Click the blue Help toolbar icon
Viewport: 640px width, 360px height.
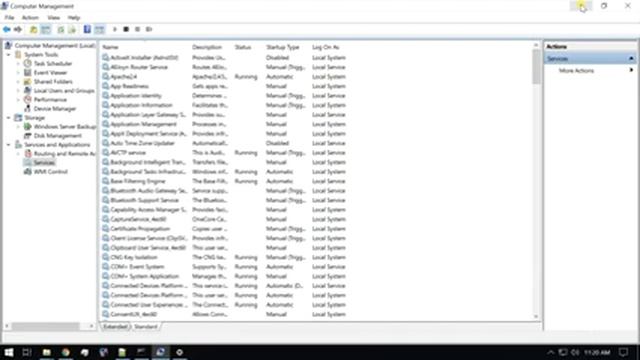click(x=87, y=29)
